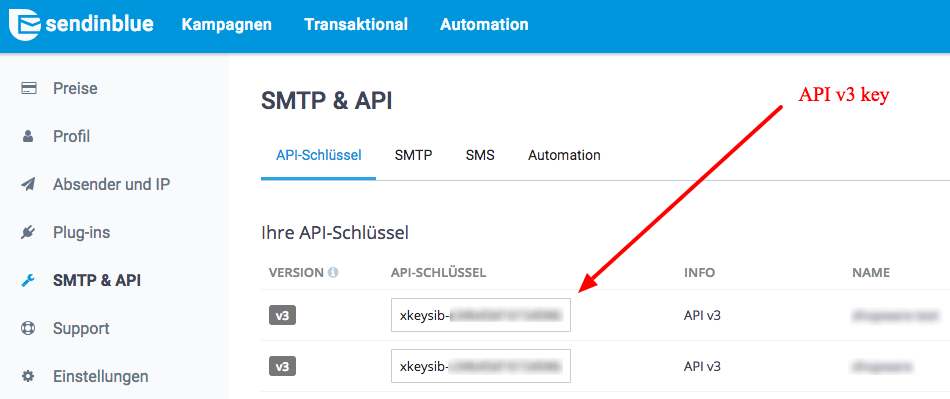Open the Plug-ins sidebar link

tap(82, 232)
